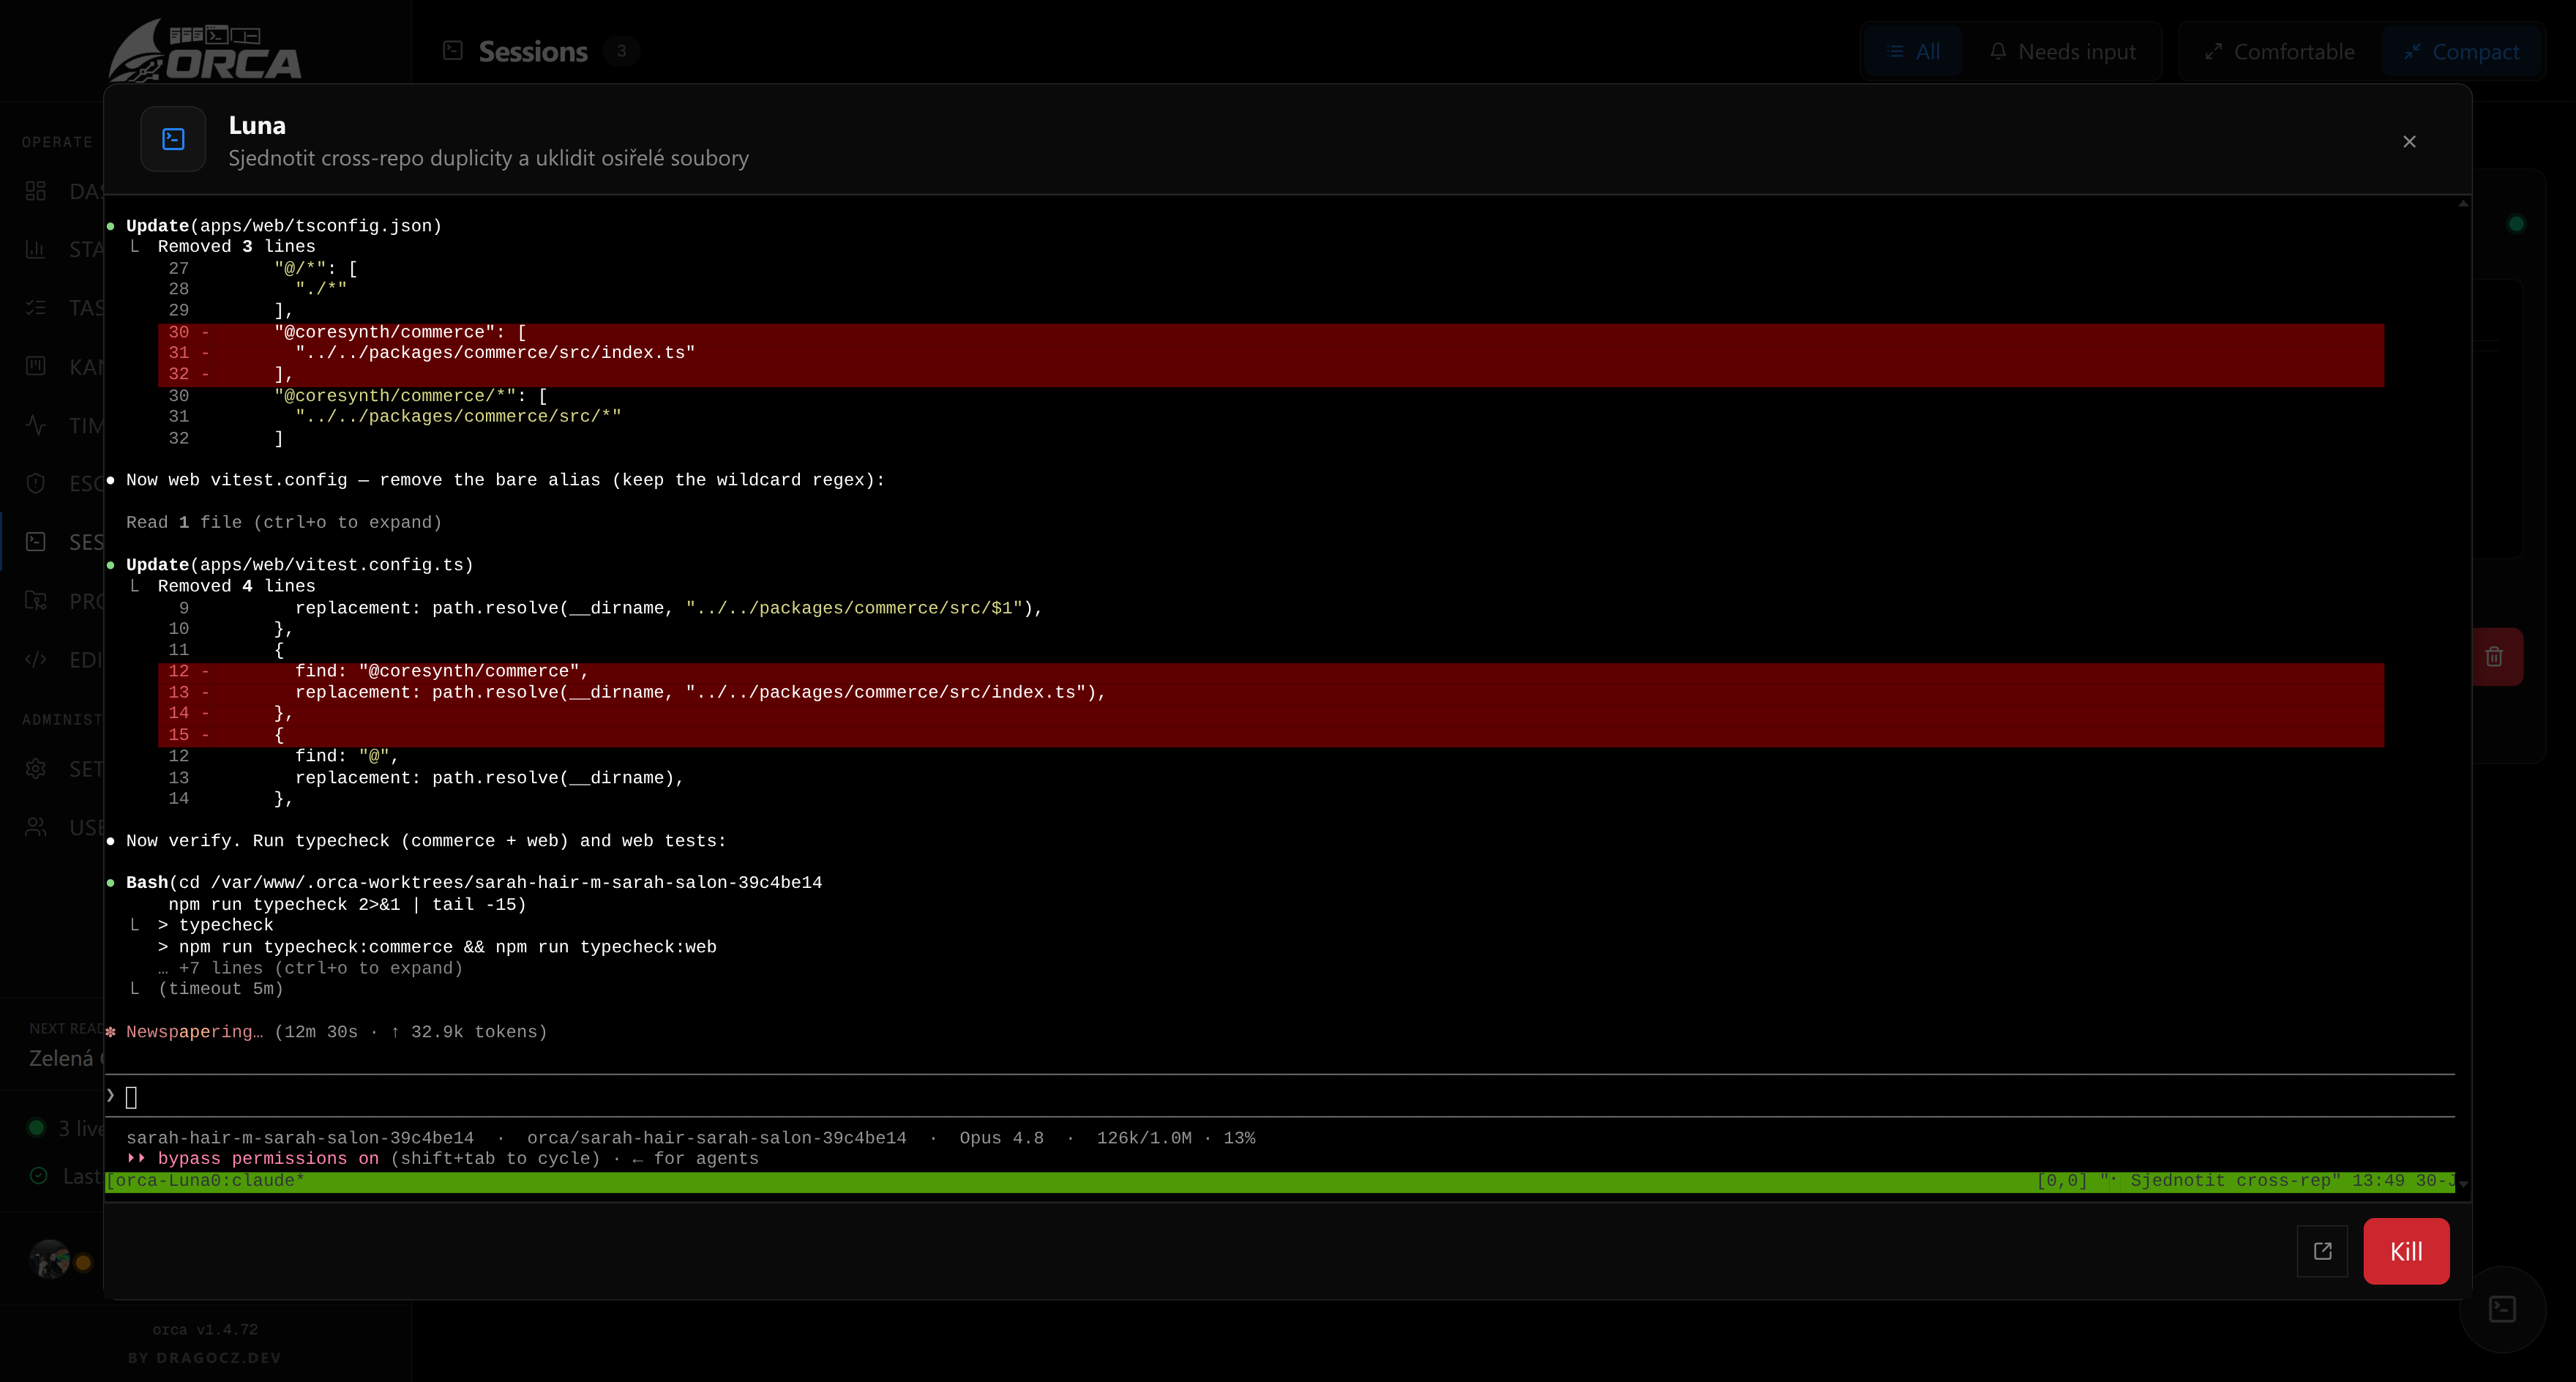The image size is (2576, 1382).
Task: Click branch name 'orca/sarah-hair-sarah-salon-39c4be14'
Action: click(717, 1138)
